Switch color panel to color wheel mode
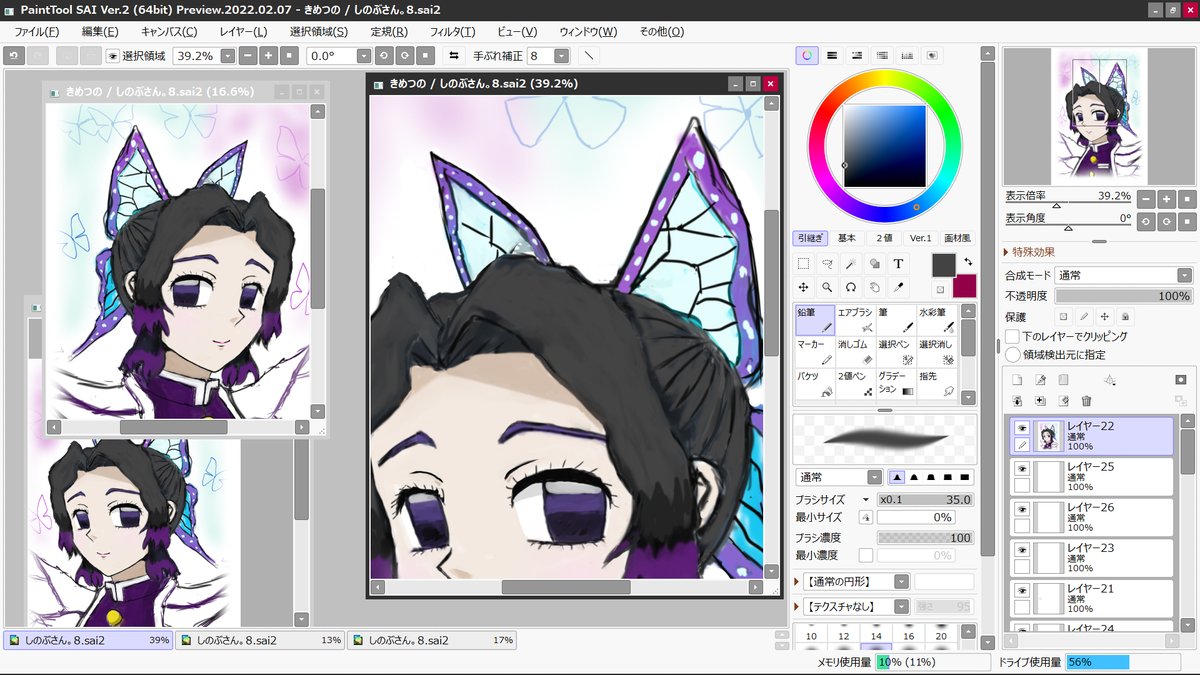Screen dimensions: 1200x675 click(808, 56)
